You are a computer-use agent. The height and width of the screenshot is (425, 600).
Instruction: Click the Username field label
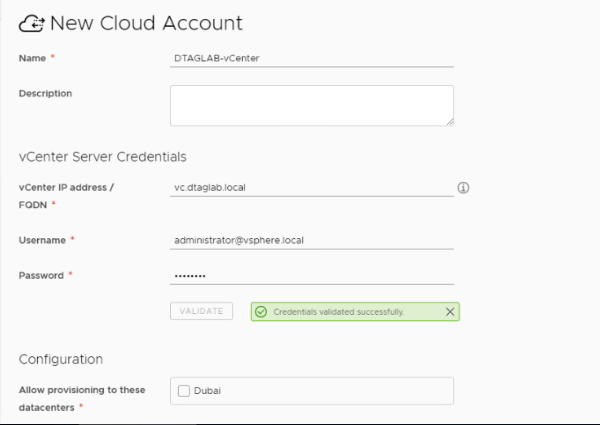pyautogui.click(x=43, y=240)
